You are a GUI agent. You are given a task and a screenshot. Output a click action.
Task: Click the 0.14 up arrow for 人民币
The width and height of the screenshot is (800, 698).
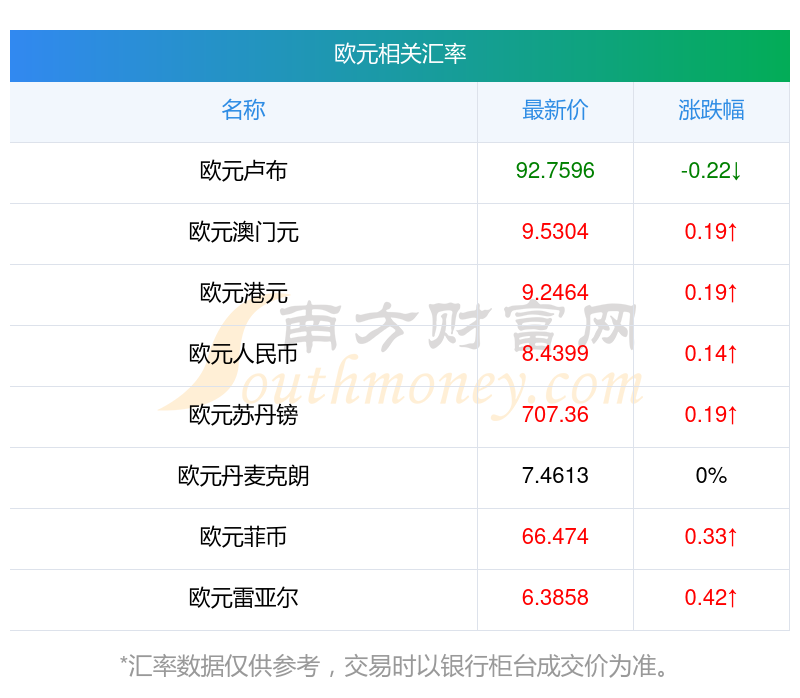pyautogui.click(x=711, y=354)
